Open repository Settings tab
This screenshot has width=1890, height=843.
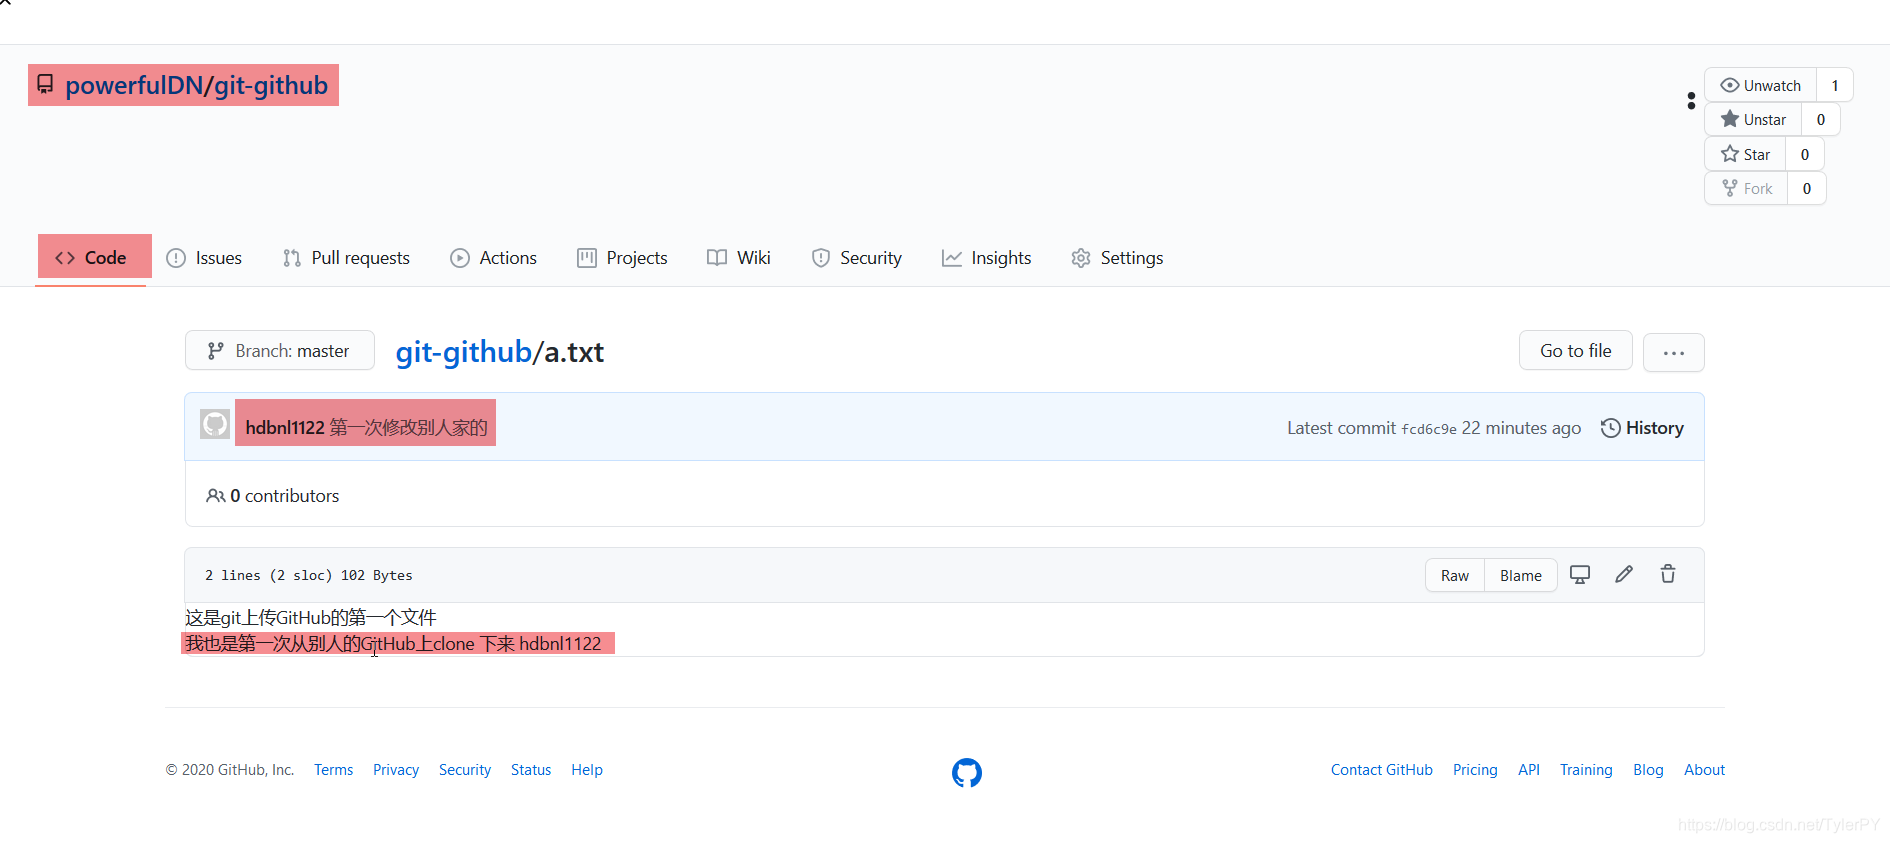point(1117,258)
